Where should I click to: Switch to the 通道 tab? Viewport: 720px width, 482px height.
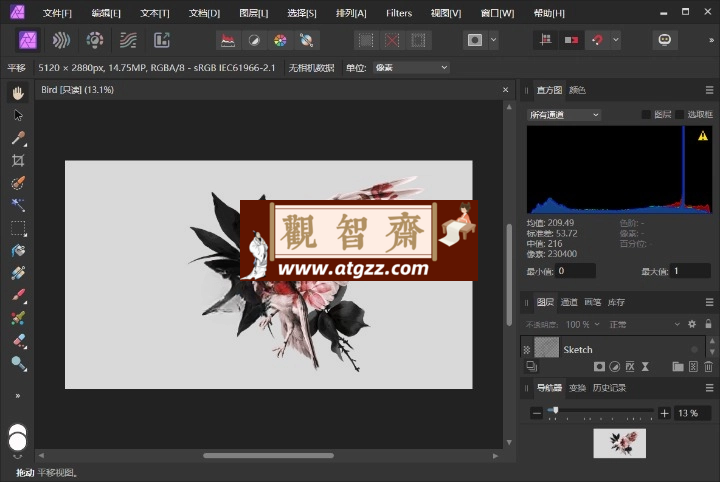pos(569,302)
